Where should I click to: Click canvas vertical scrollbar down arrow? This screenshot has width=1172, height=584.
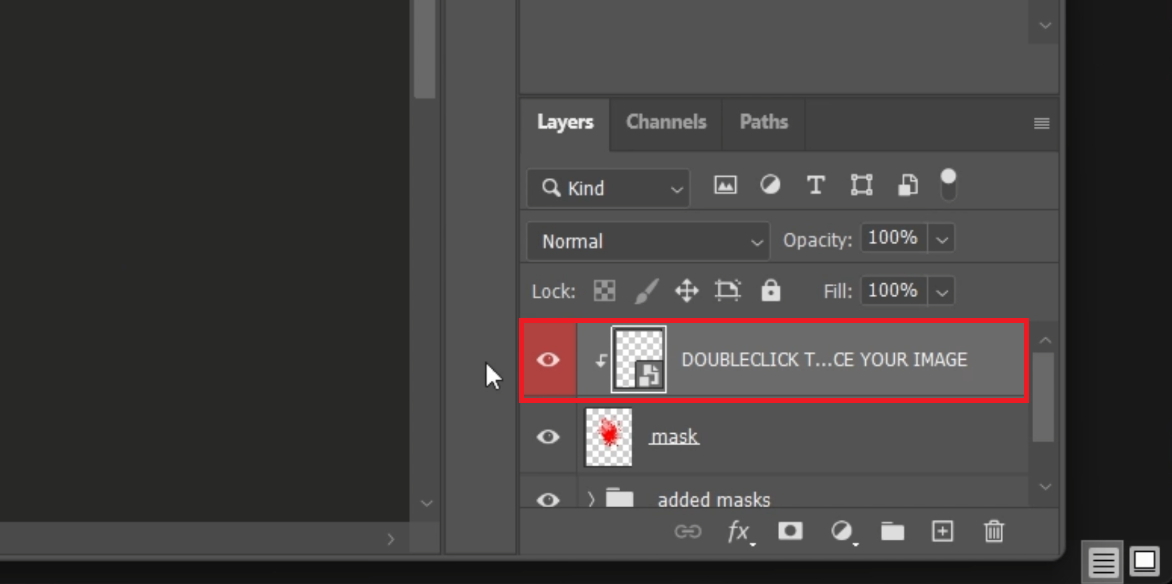point(426,503)
